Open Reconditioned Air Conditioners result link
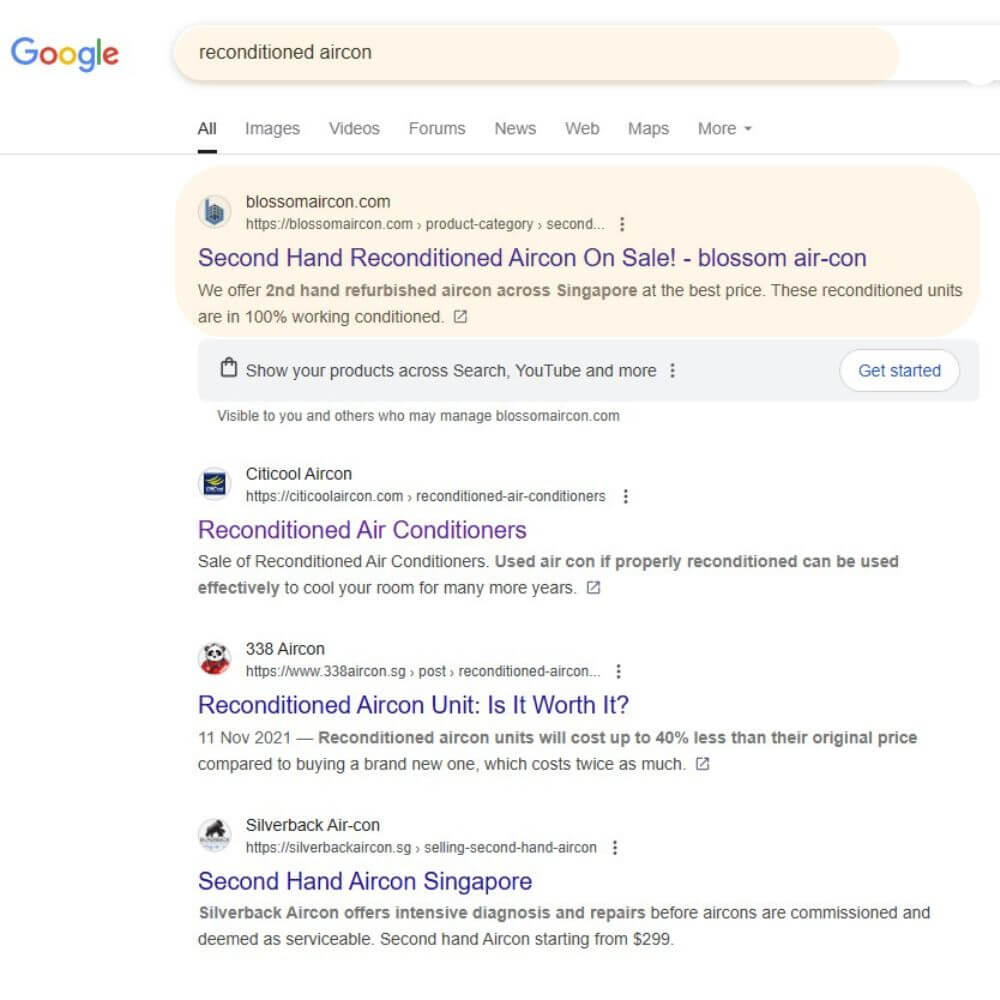The width and height of the screenshot is (1000, 1000). (362, 530)
